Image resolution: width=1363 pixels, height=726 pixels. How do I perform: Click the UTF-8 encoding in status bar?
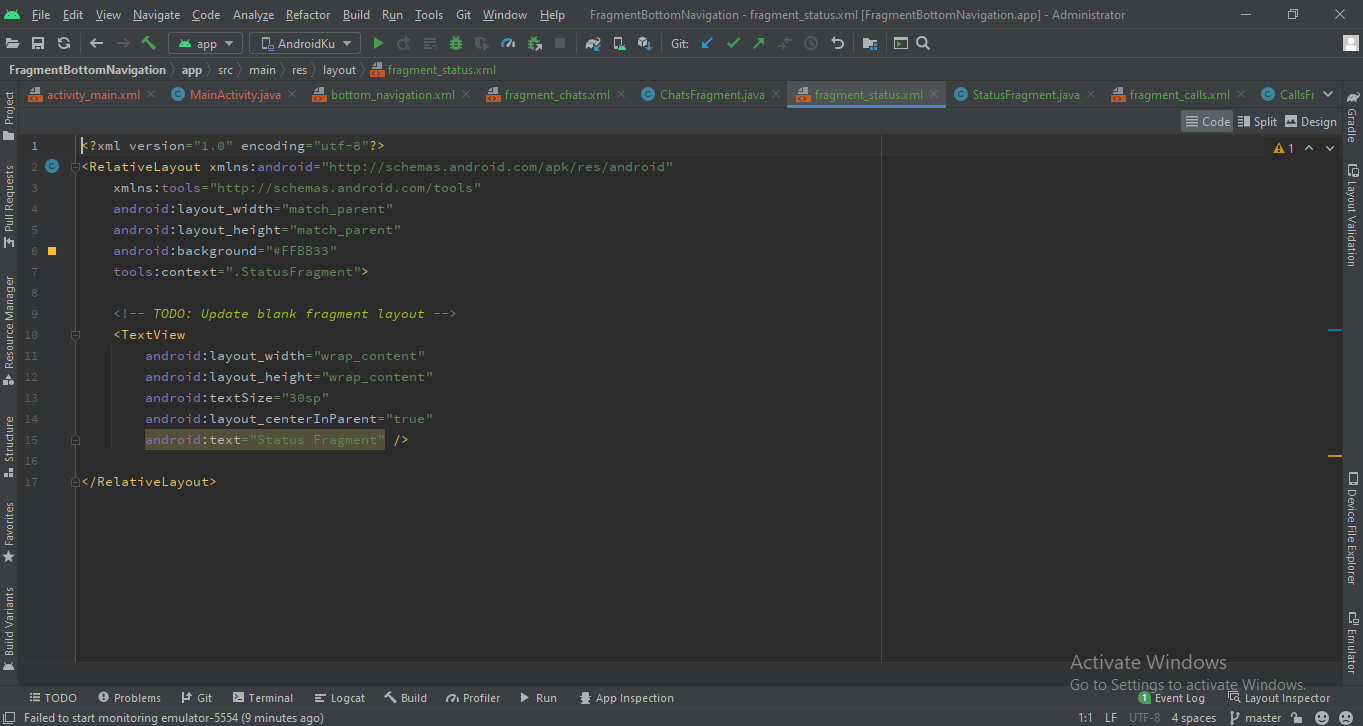[1145, 717]
